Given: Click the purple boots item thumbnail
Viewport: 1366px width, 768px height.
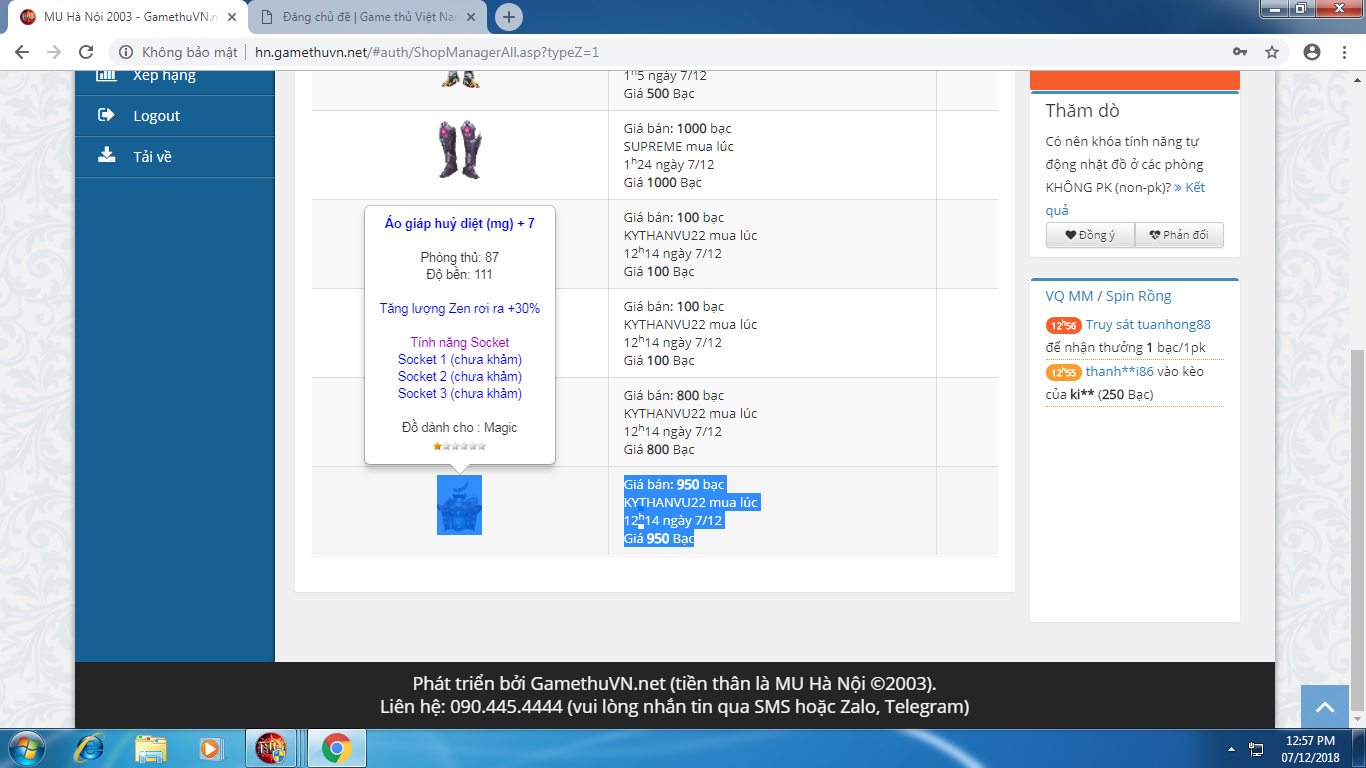Looking at the screenshot, I should tap(459, 150).
